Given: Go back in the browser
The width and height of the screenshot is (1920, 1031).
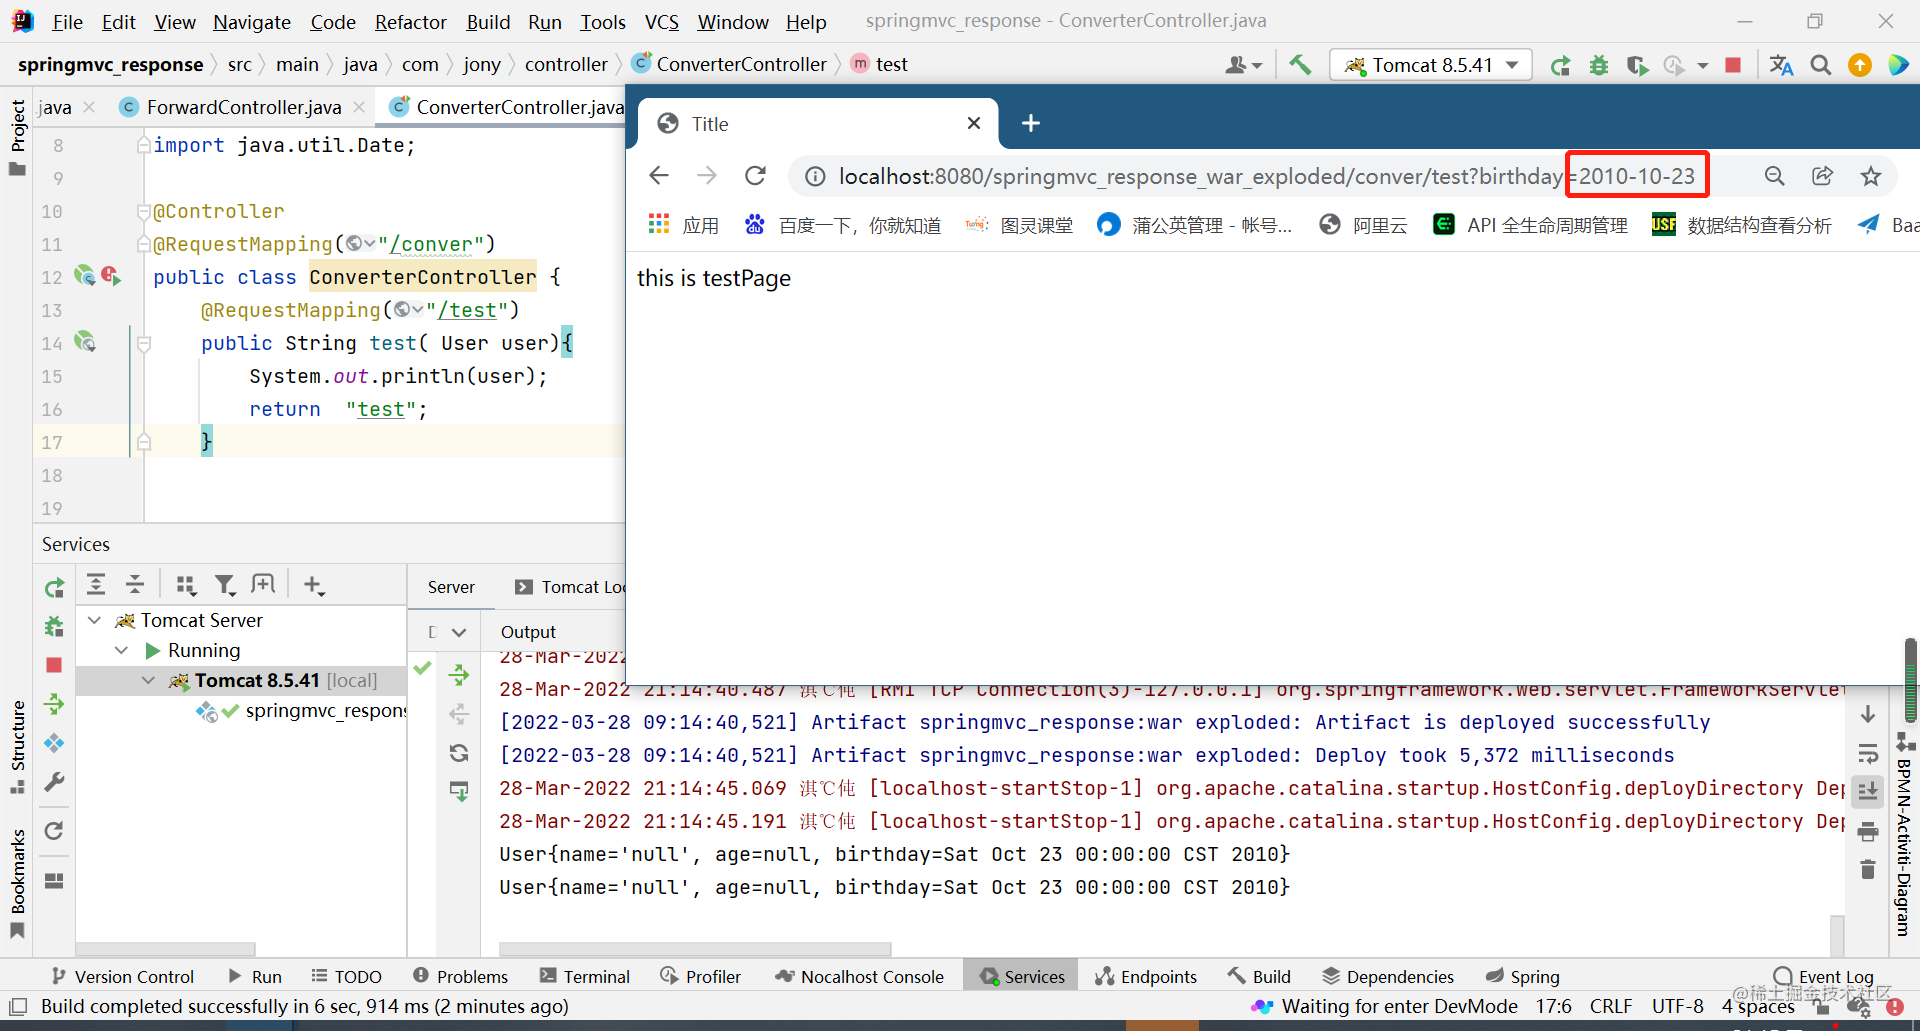Looking at the screenshot, I should 659,176.
